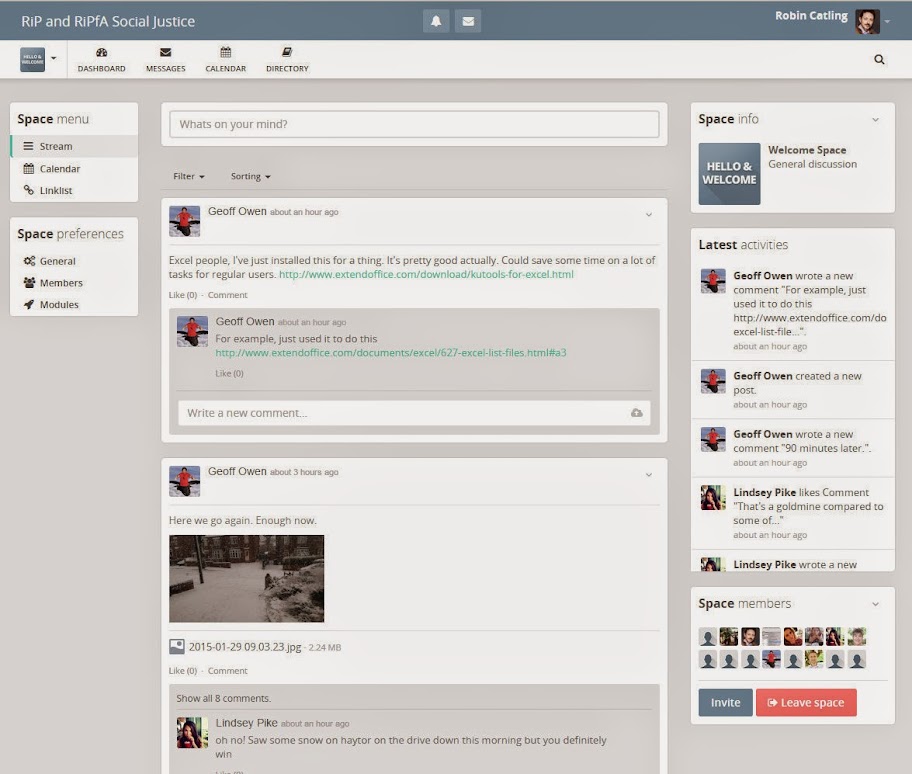Click the Hello & Welcome space image
This screenshot has width=912, height=774.
coord(729,174)
